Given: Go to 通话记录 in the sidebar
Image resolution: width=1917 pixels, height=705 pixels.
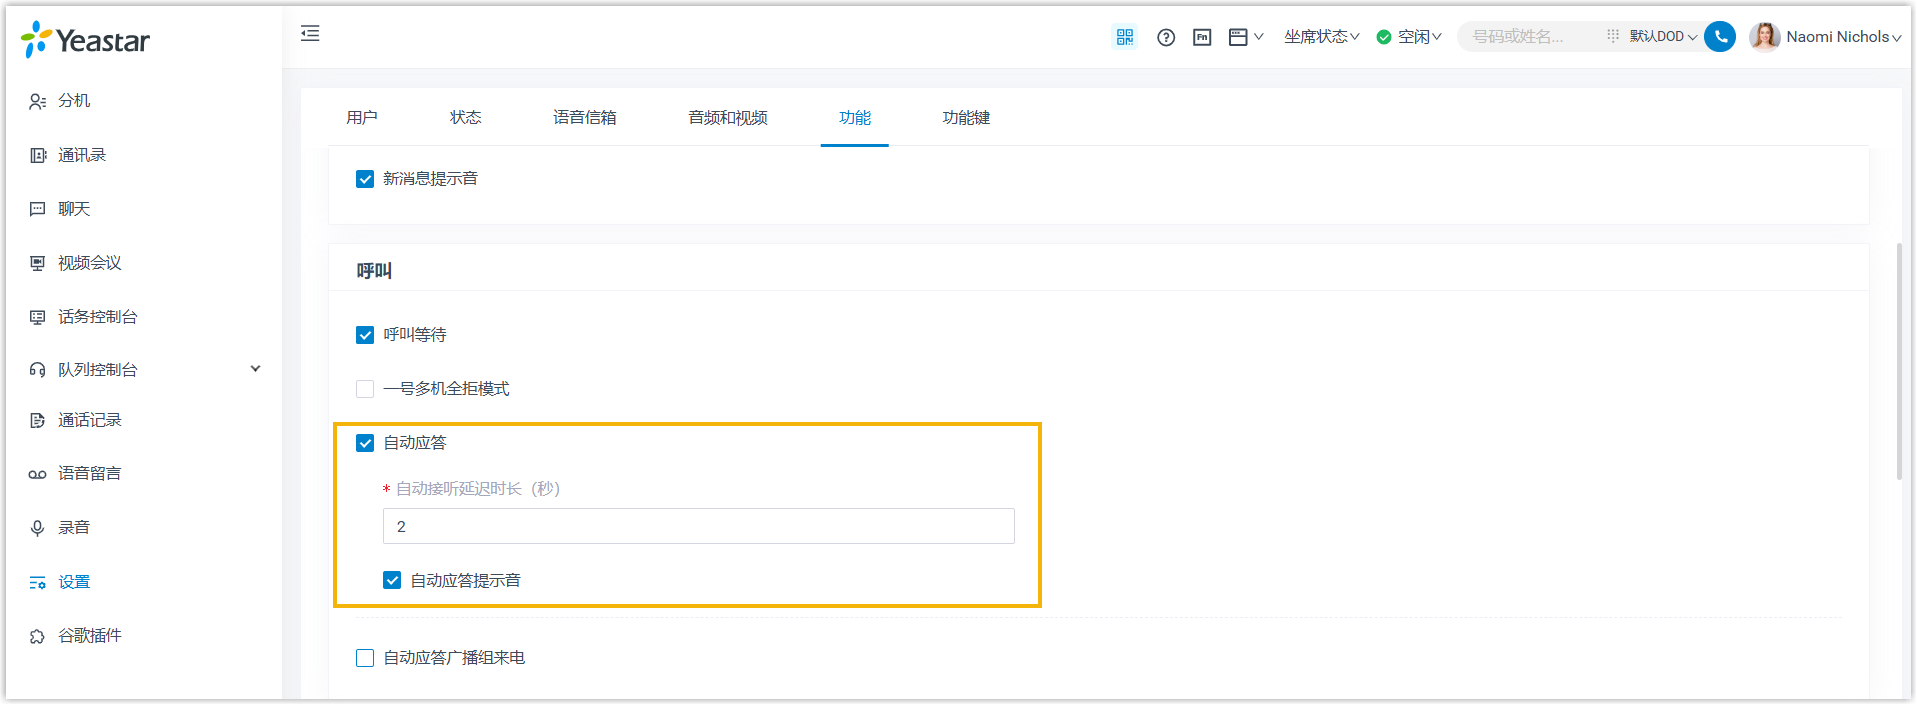Looking at the screenshot, I should tap(89, 420).
